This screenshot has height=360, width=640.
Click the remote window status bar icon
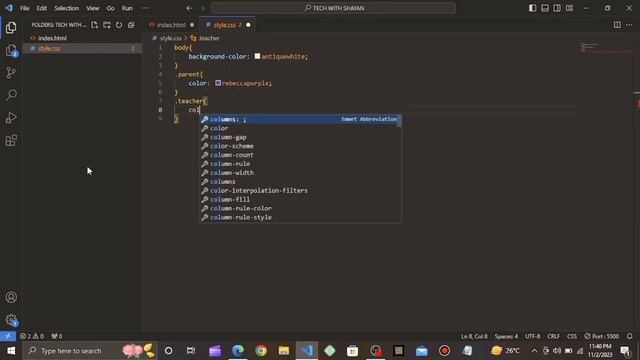pyautogui.click(x=8, y=336)
